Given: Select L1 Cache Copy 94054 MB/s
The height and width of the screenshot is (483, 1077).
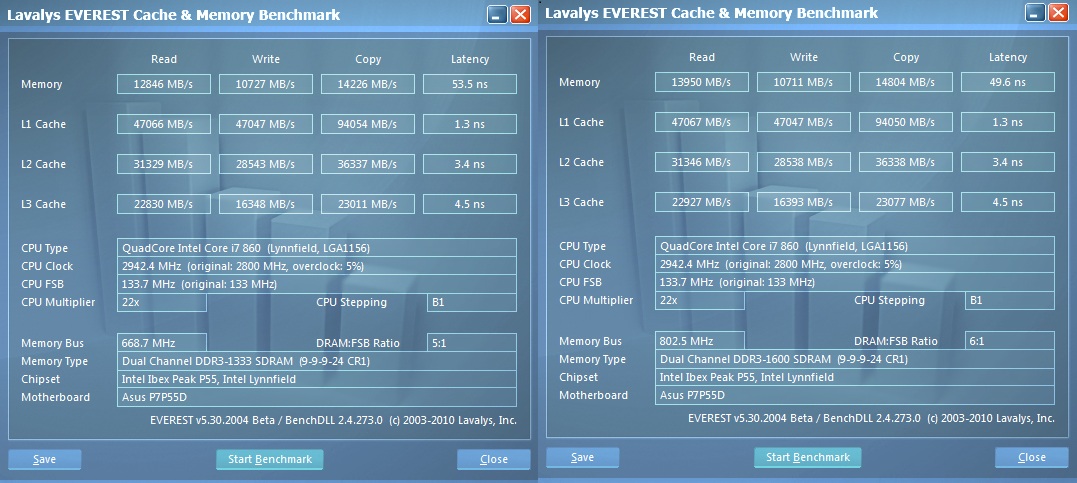Looking at the screenshot, I should pos(368,124).
